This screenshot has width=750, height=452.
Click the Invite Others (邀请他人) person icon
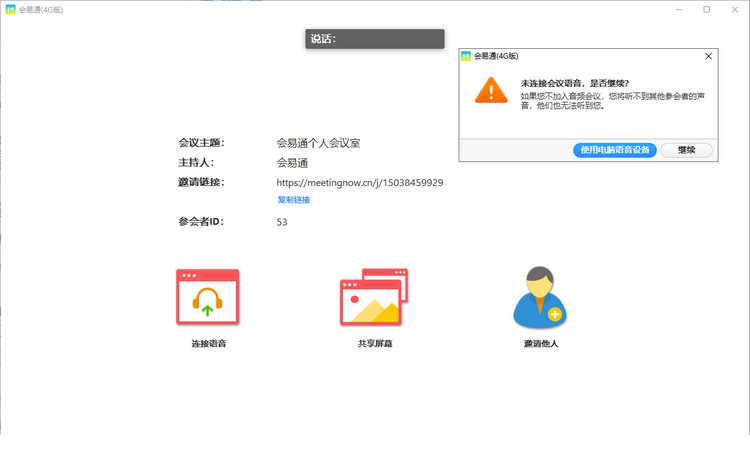540,297
